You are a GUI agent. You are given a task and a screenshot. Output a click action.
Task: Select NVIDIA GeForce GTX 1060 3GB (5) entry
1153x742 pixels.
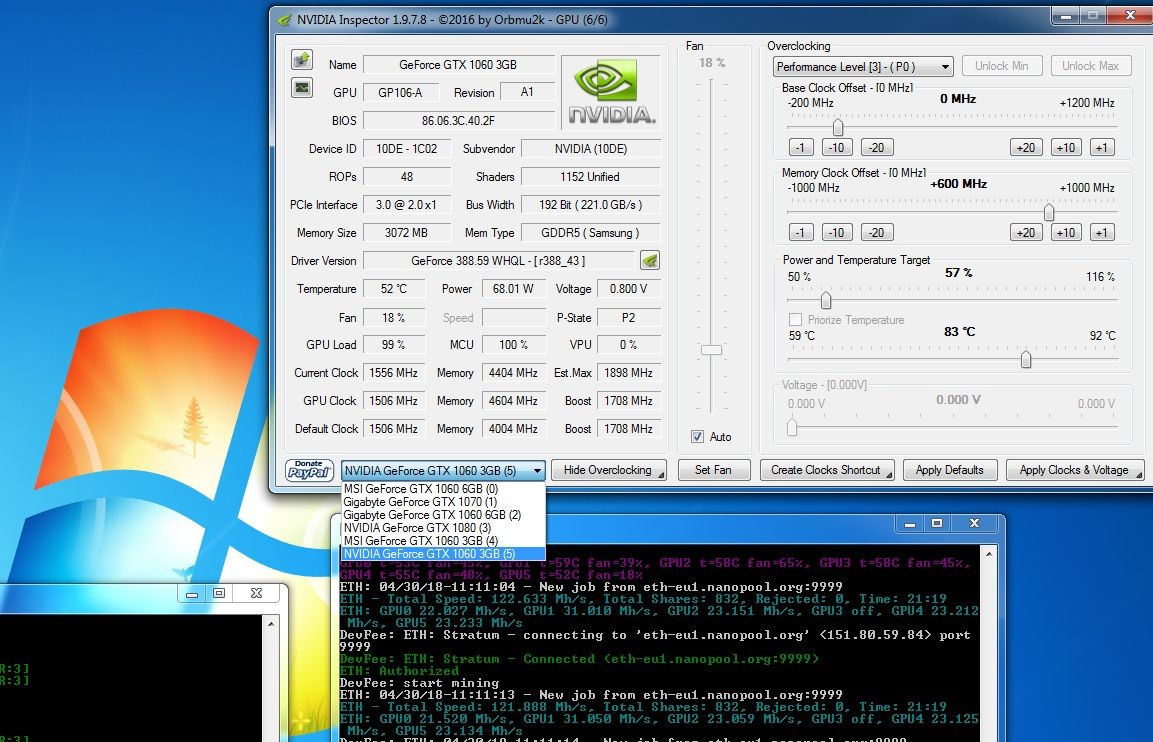443,554
